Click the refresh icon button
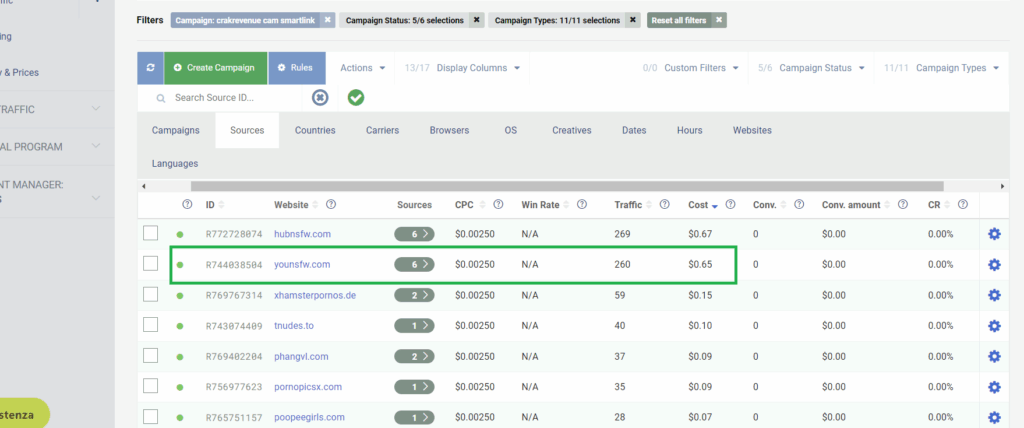This screenshot has height=428, width=1024. pyautogui.click(x=150, y=68)
